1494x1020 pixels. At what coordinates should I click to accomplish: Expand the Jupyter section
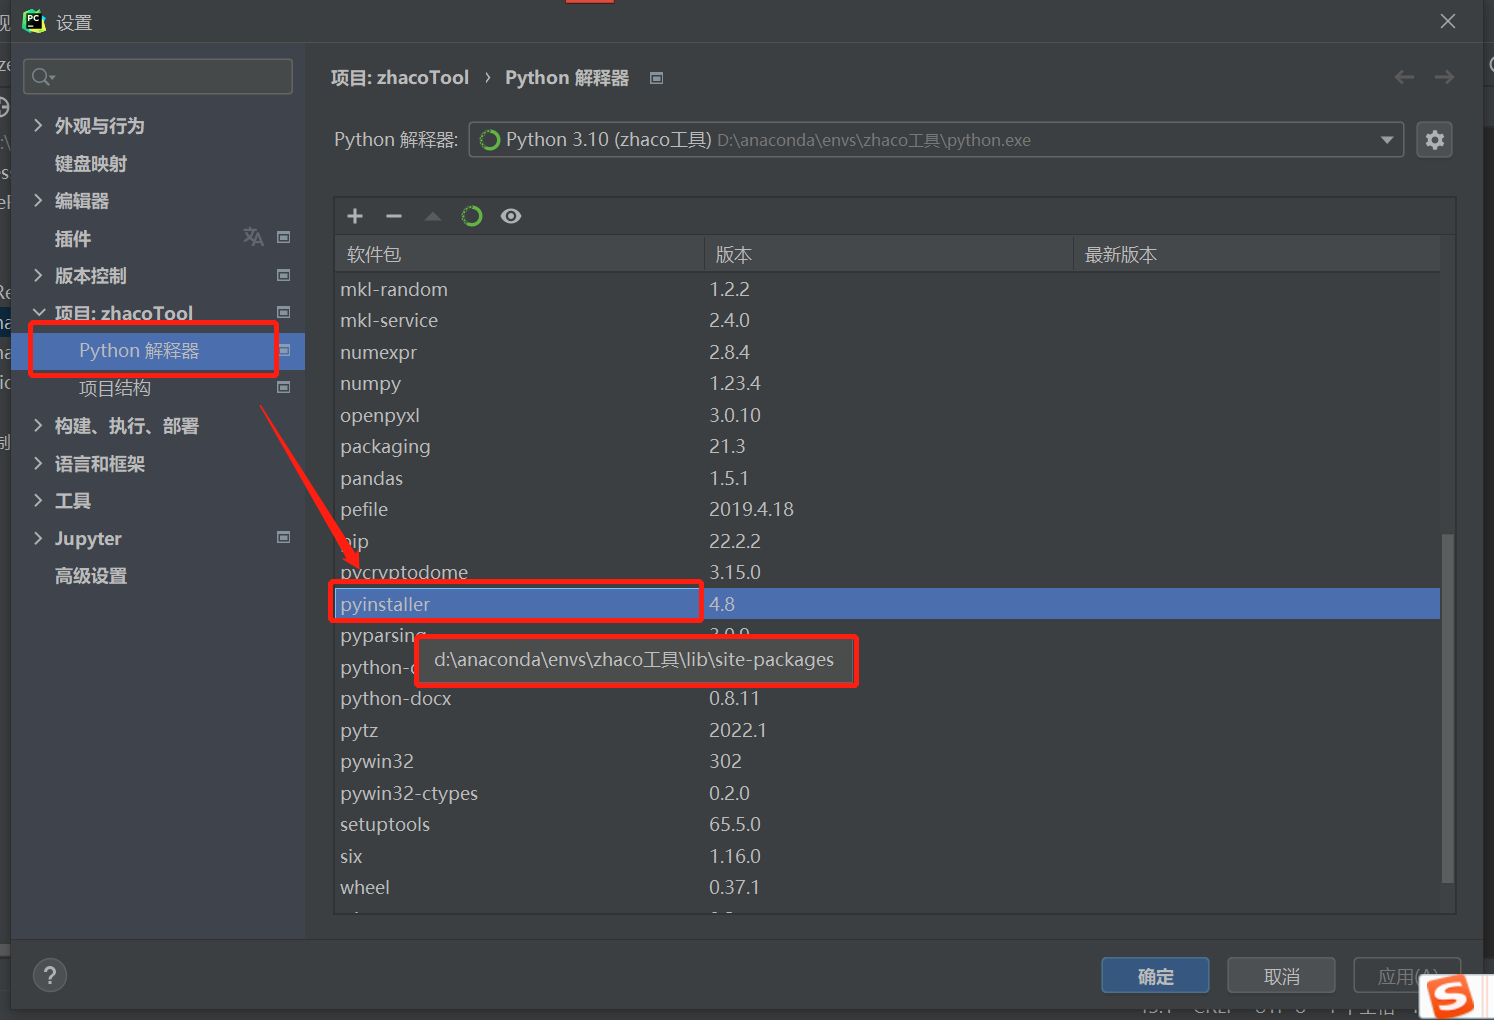click(38, 538)
